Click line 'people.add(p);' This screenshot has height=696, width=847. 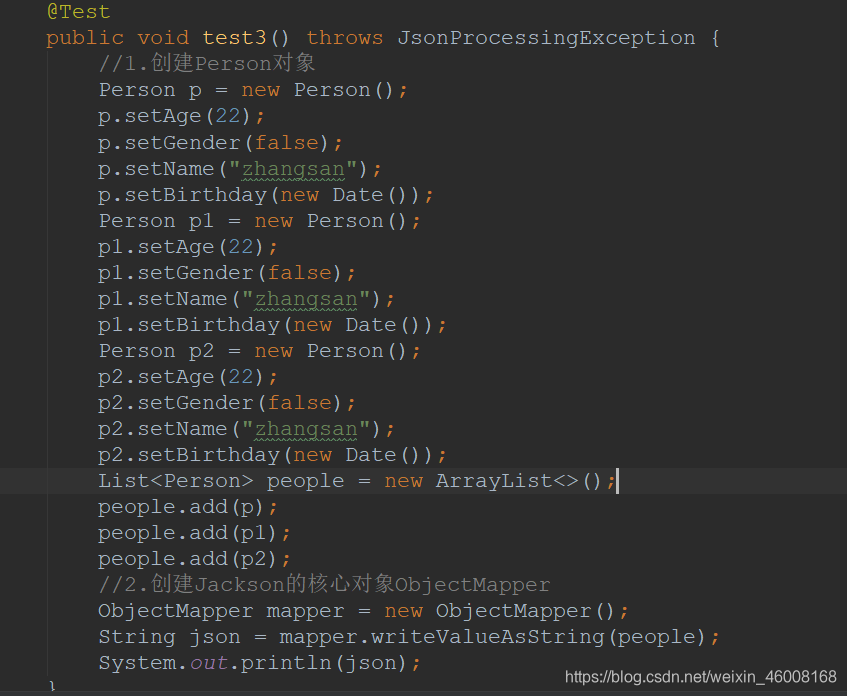tap(187, 507)
